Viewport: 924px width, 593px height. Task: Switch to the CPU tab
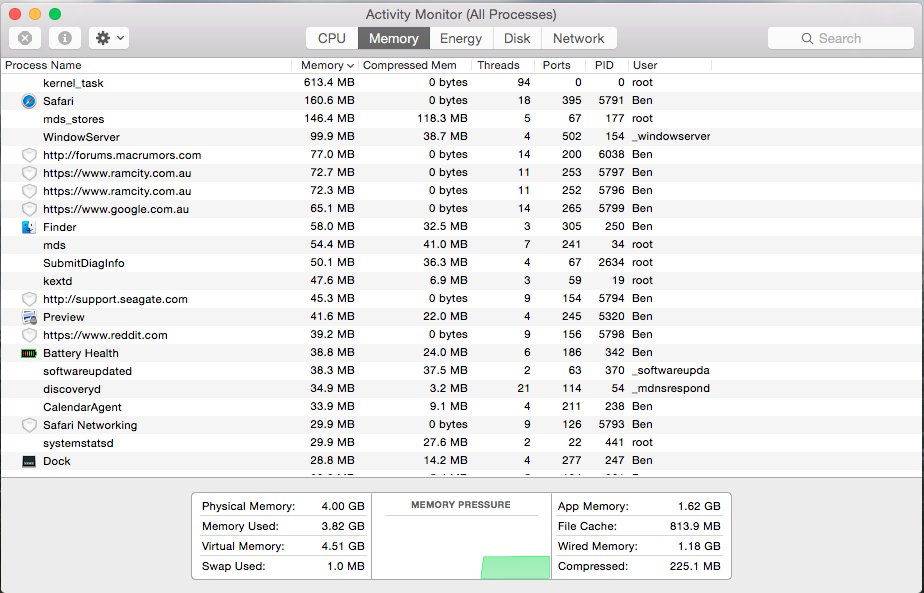coord(332,38)
